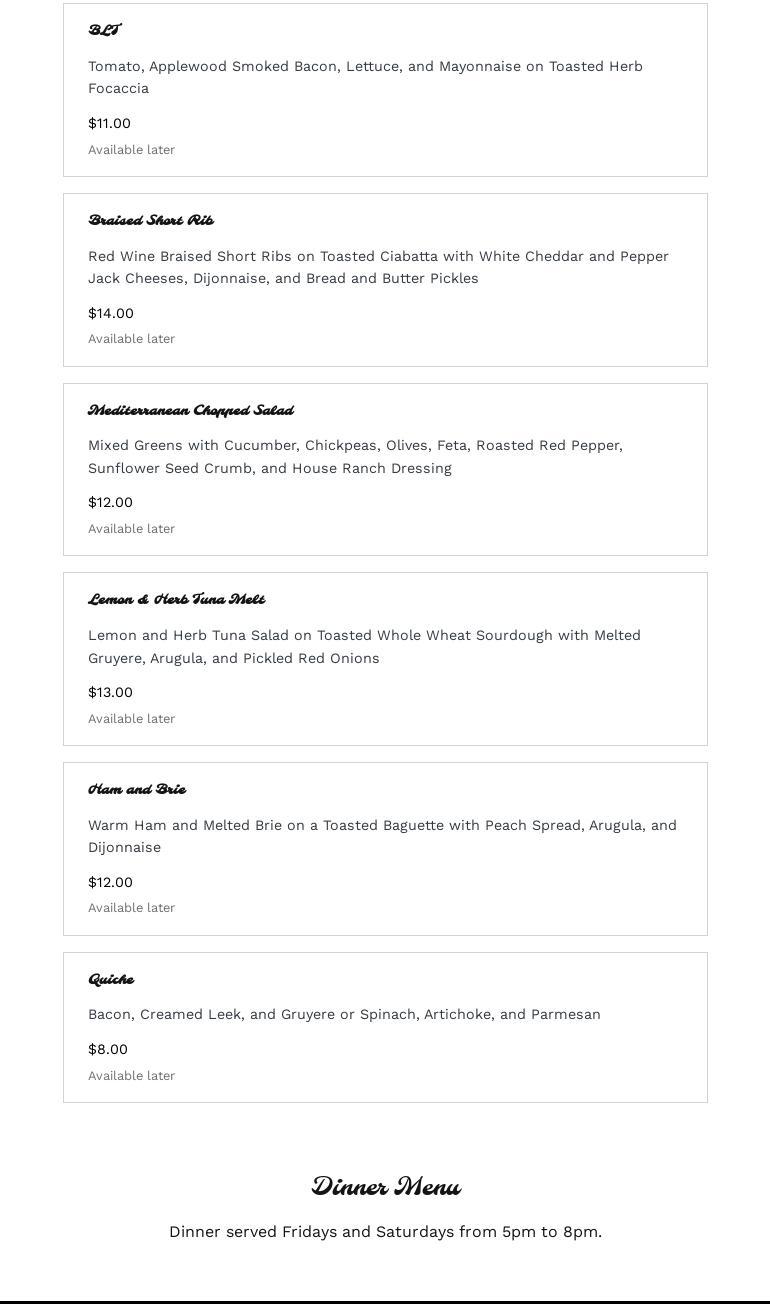Image resolution: width=770 pixels, height=1304 pixels.
Task: Click the Dinner Menu section heading
Action: 385,1187
